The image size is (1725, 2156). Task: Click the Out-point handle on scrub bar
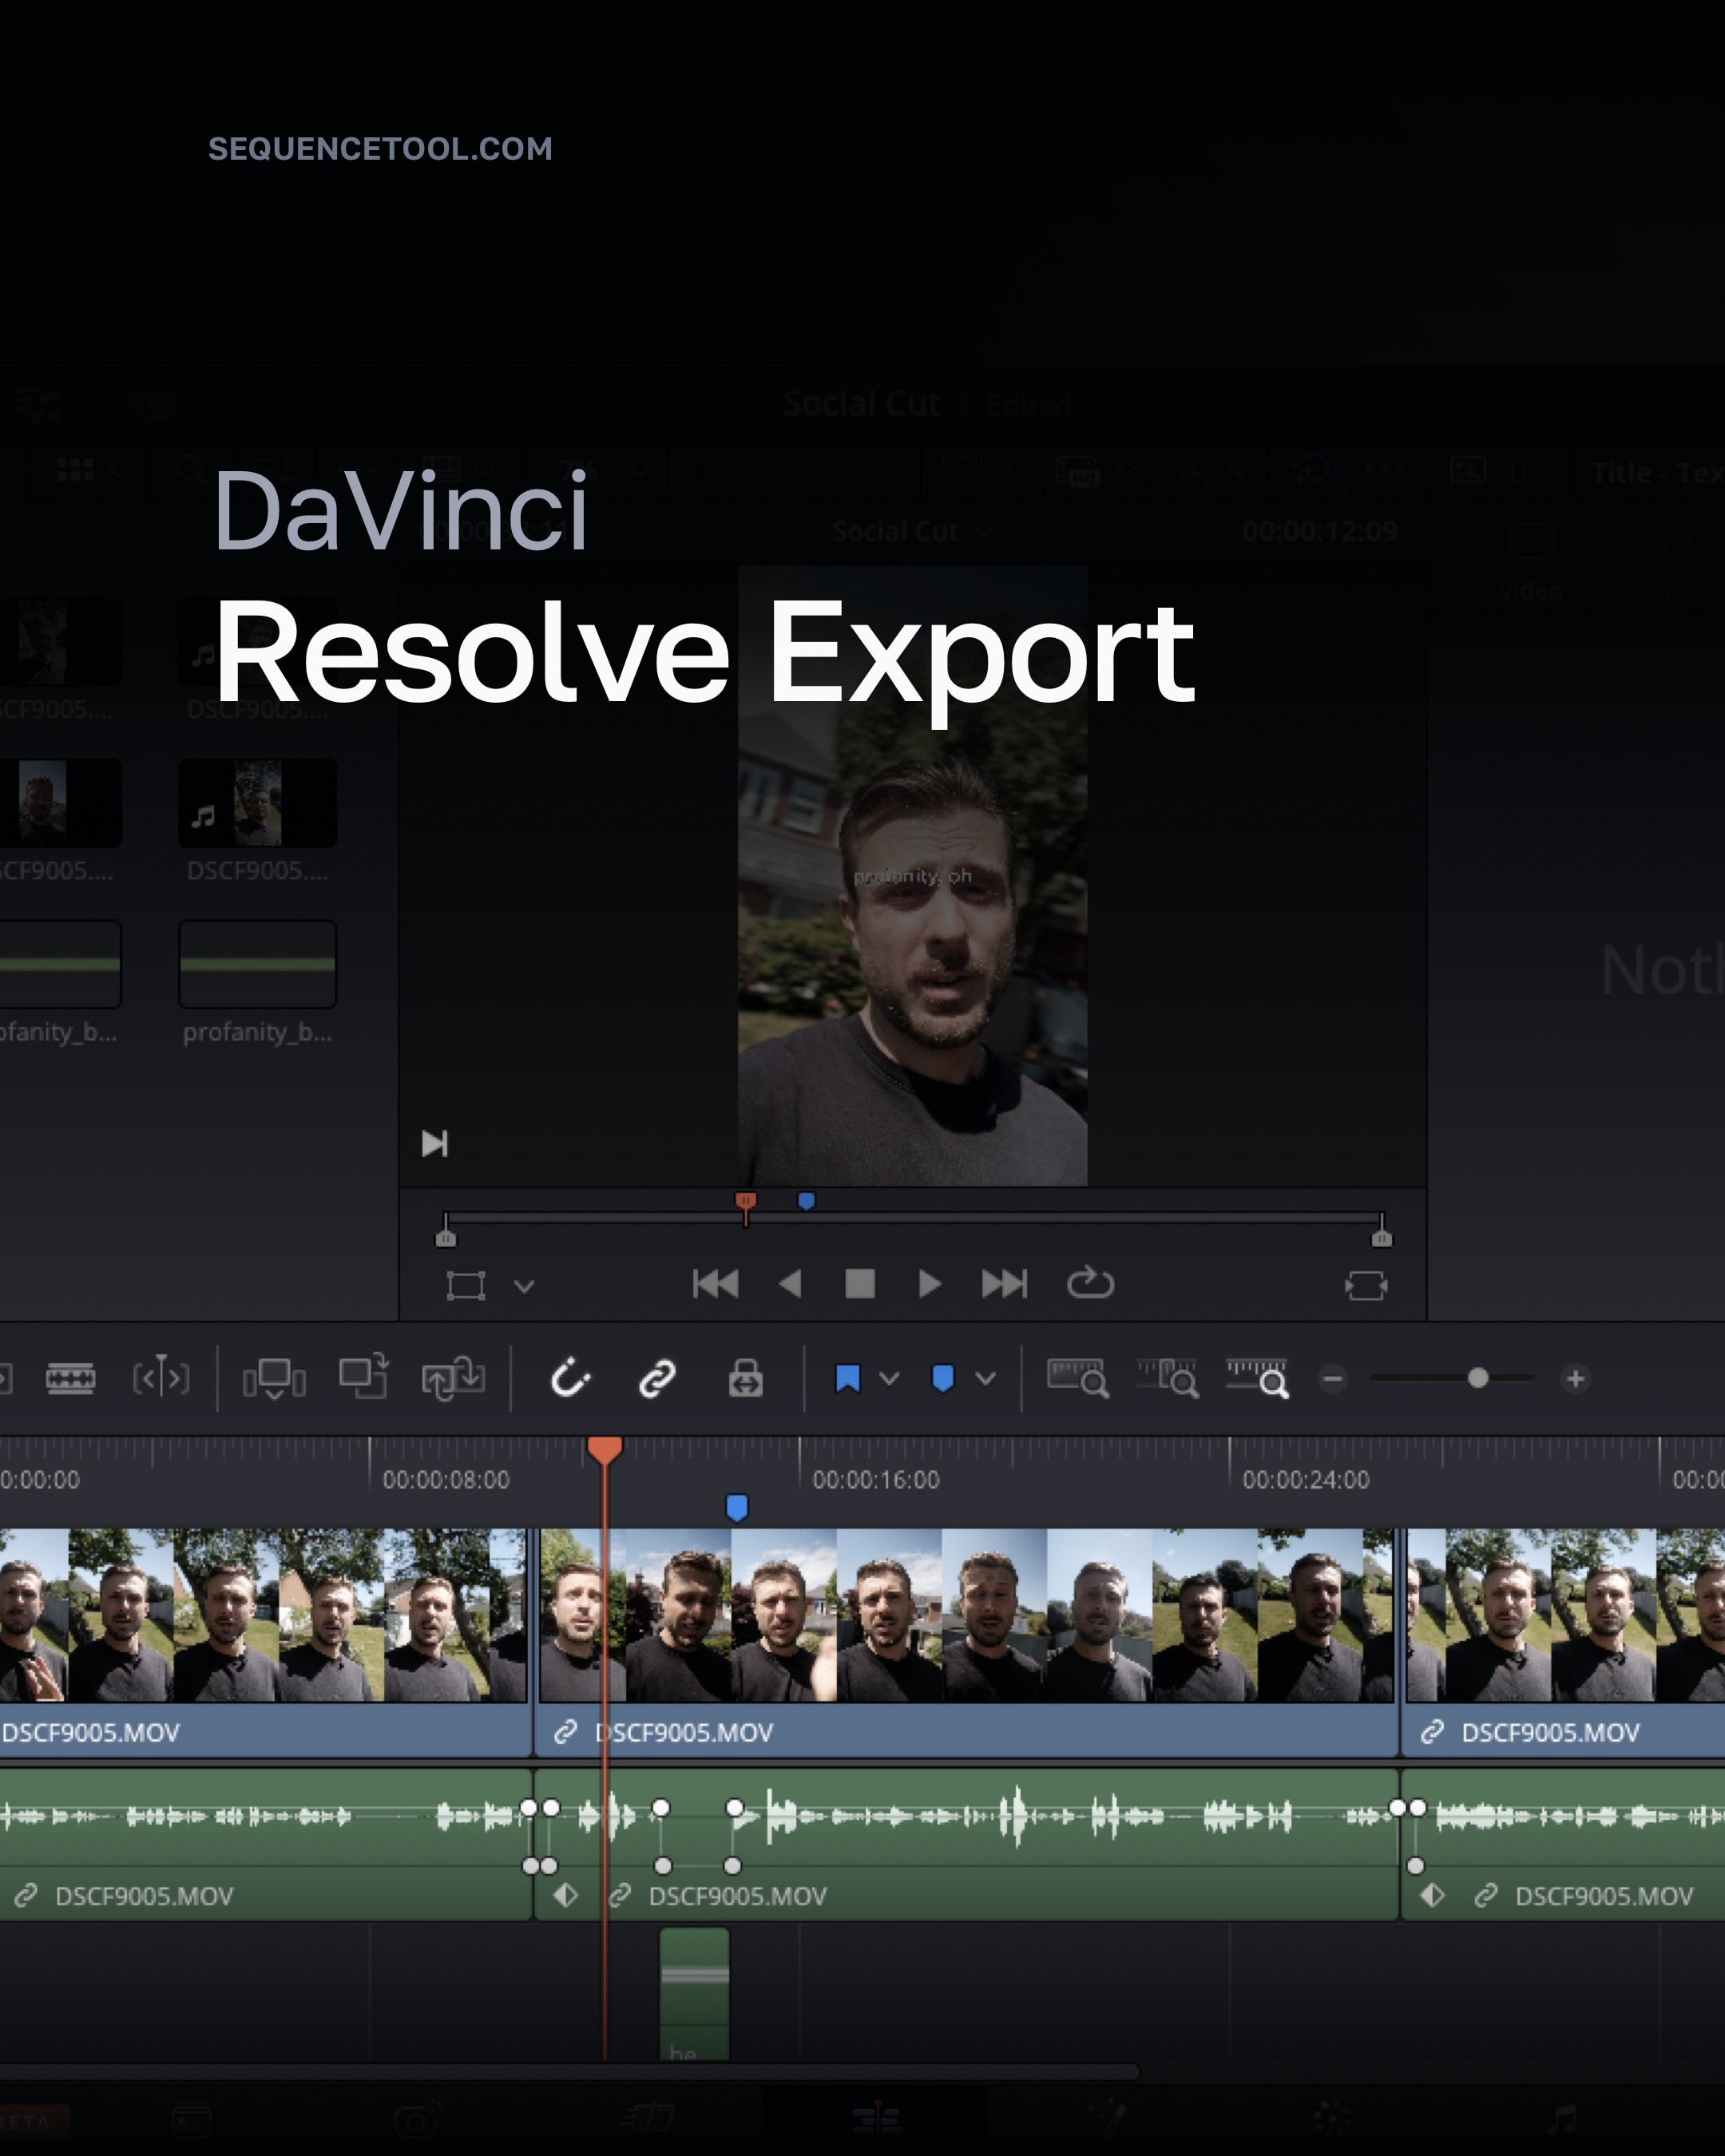point(1382,1238)
